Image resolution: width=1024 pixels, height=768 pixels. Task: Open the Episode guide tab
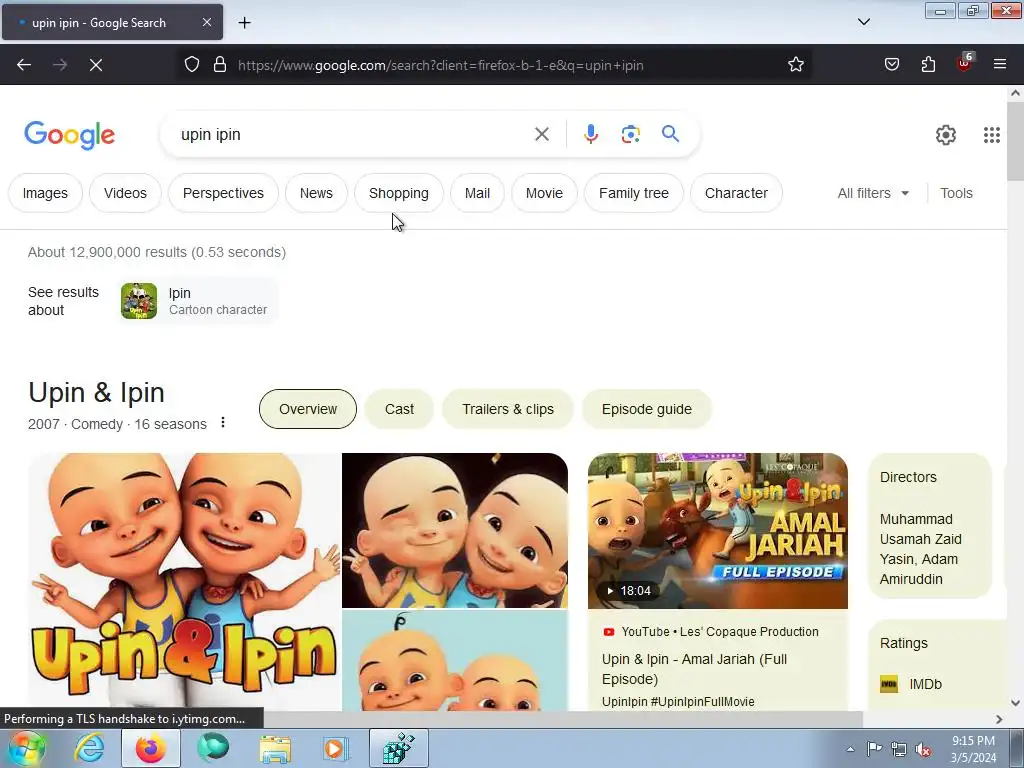tap(647, 409)
